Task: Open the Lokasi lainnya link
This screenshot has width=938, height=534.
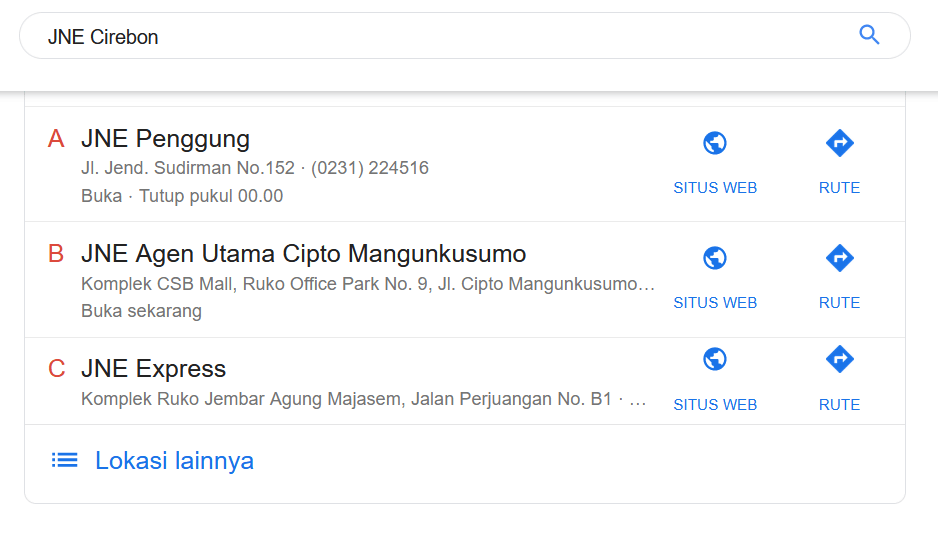Action: 174,461
